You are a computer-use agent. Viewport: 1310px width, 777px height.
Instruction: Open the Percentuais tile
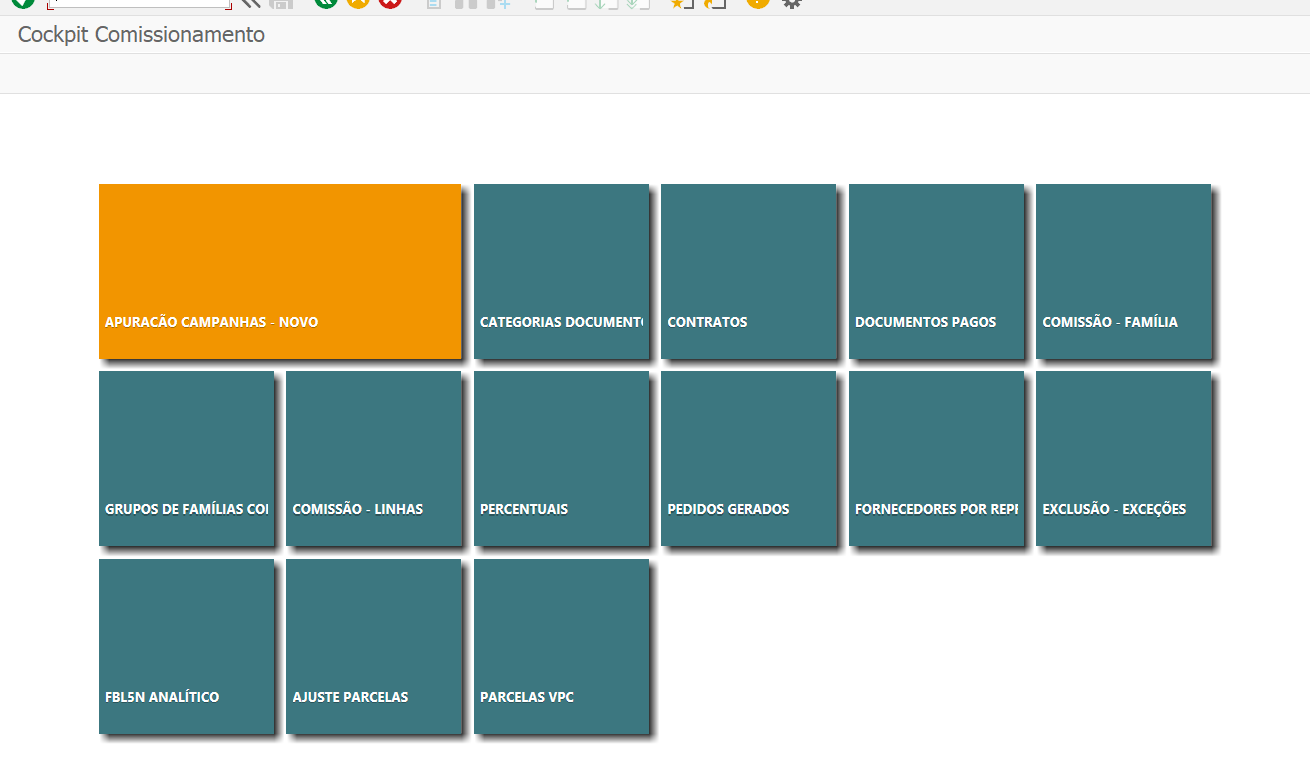tap(561, 458)
